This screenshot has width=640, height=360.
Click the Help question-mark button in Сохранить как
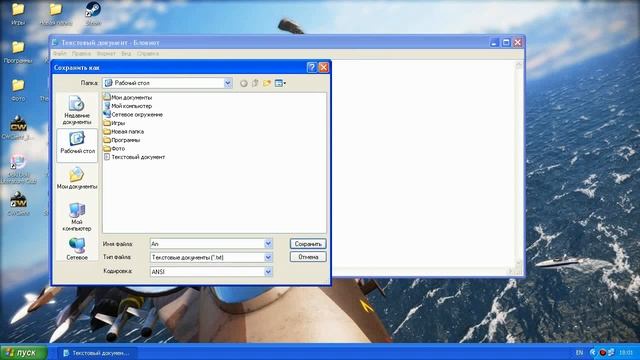coord(312,67)
